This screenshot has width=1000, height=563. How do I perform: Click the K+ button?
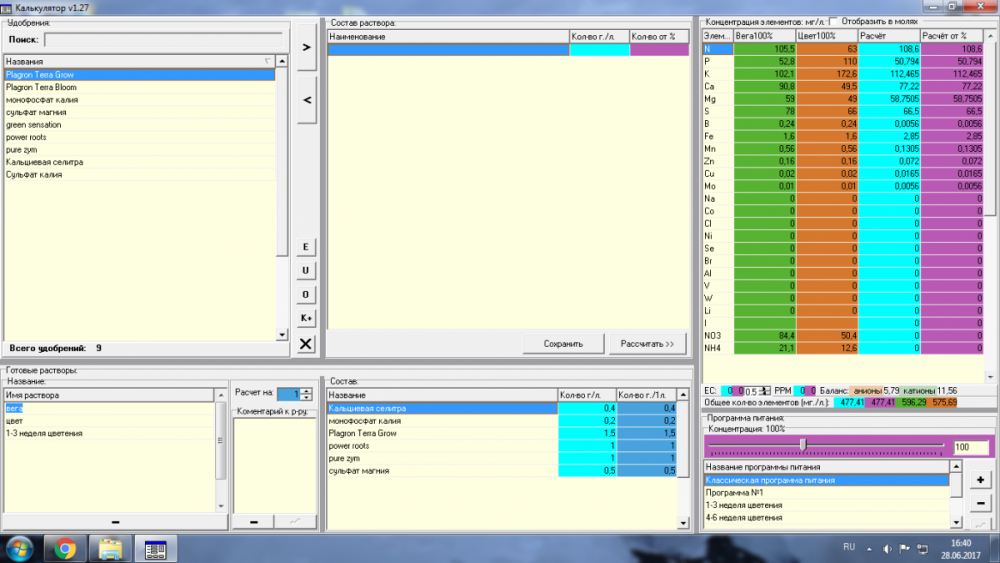(305, 318)
